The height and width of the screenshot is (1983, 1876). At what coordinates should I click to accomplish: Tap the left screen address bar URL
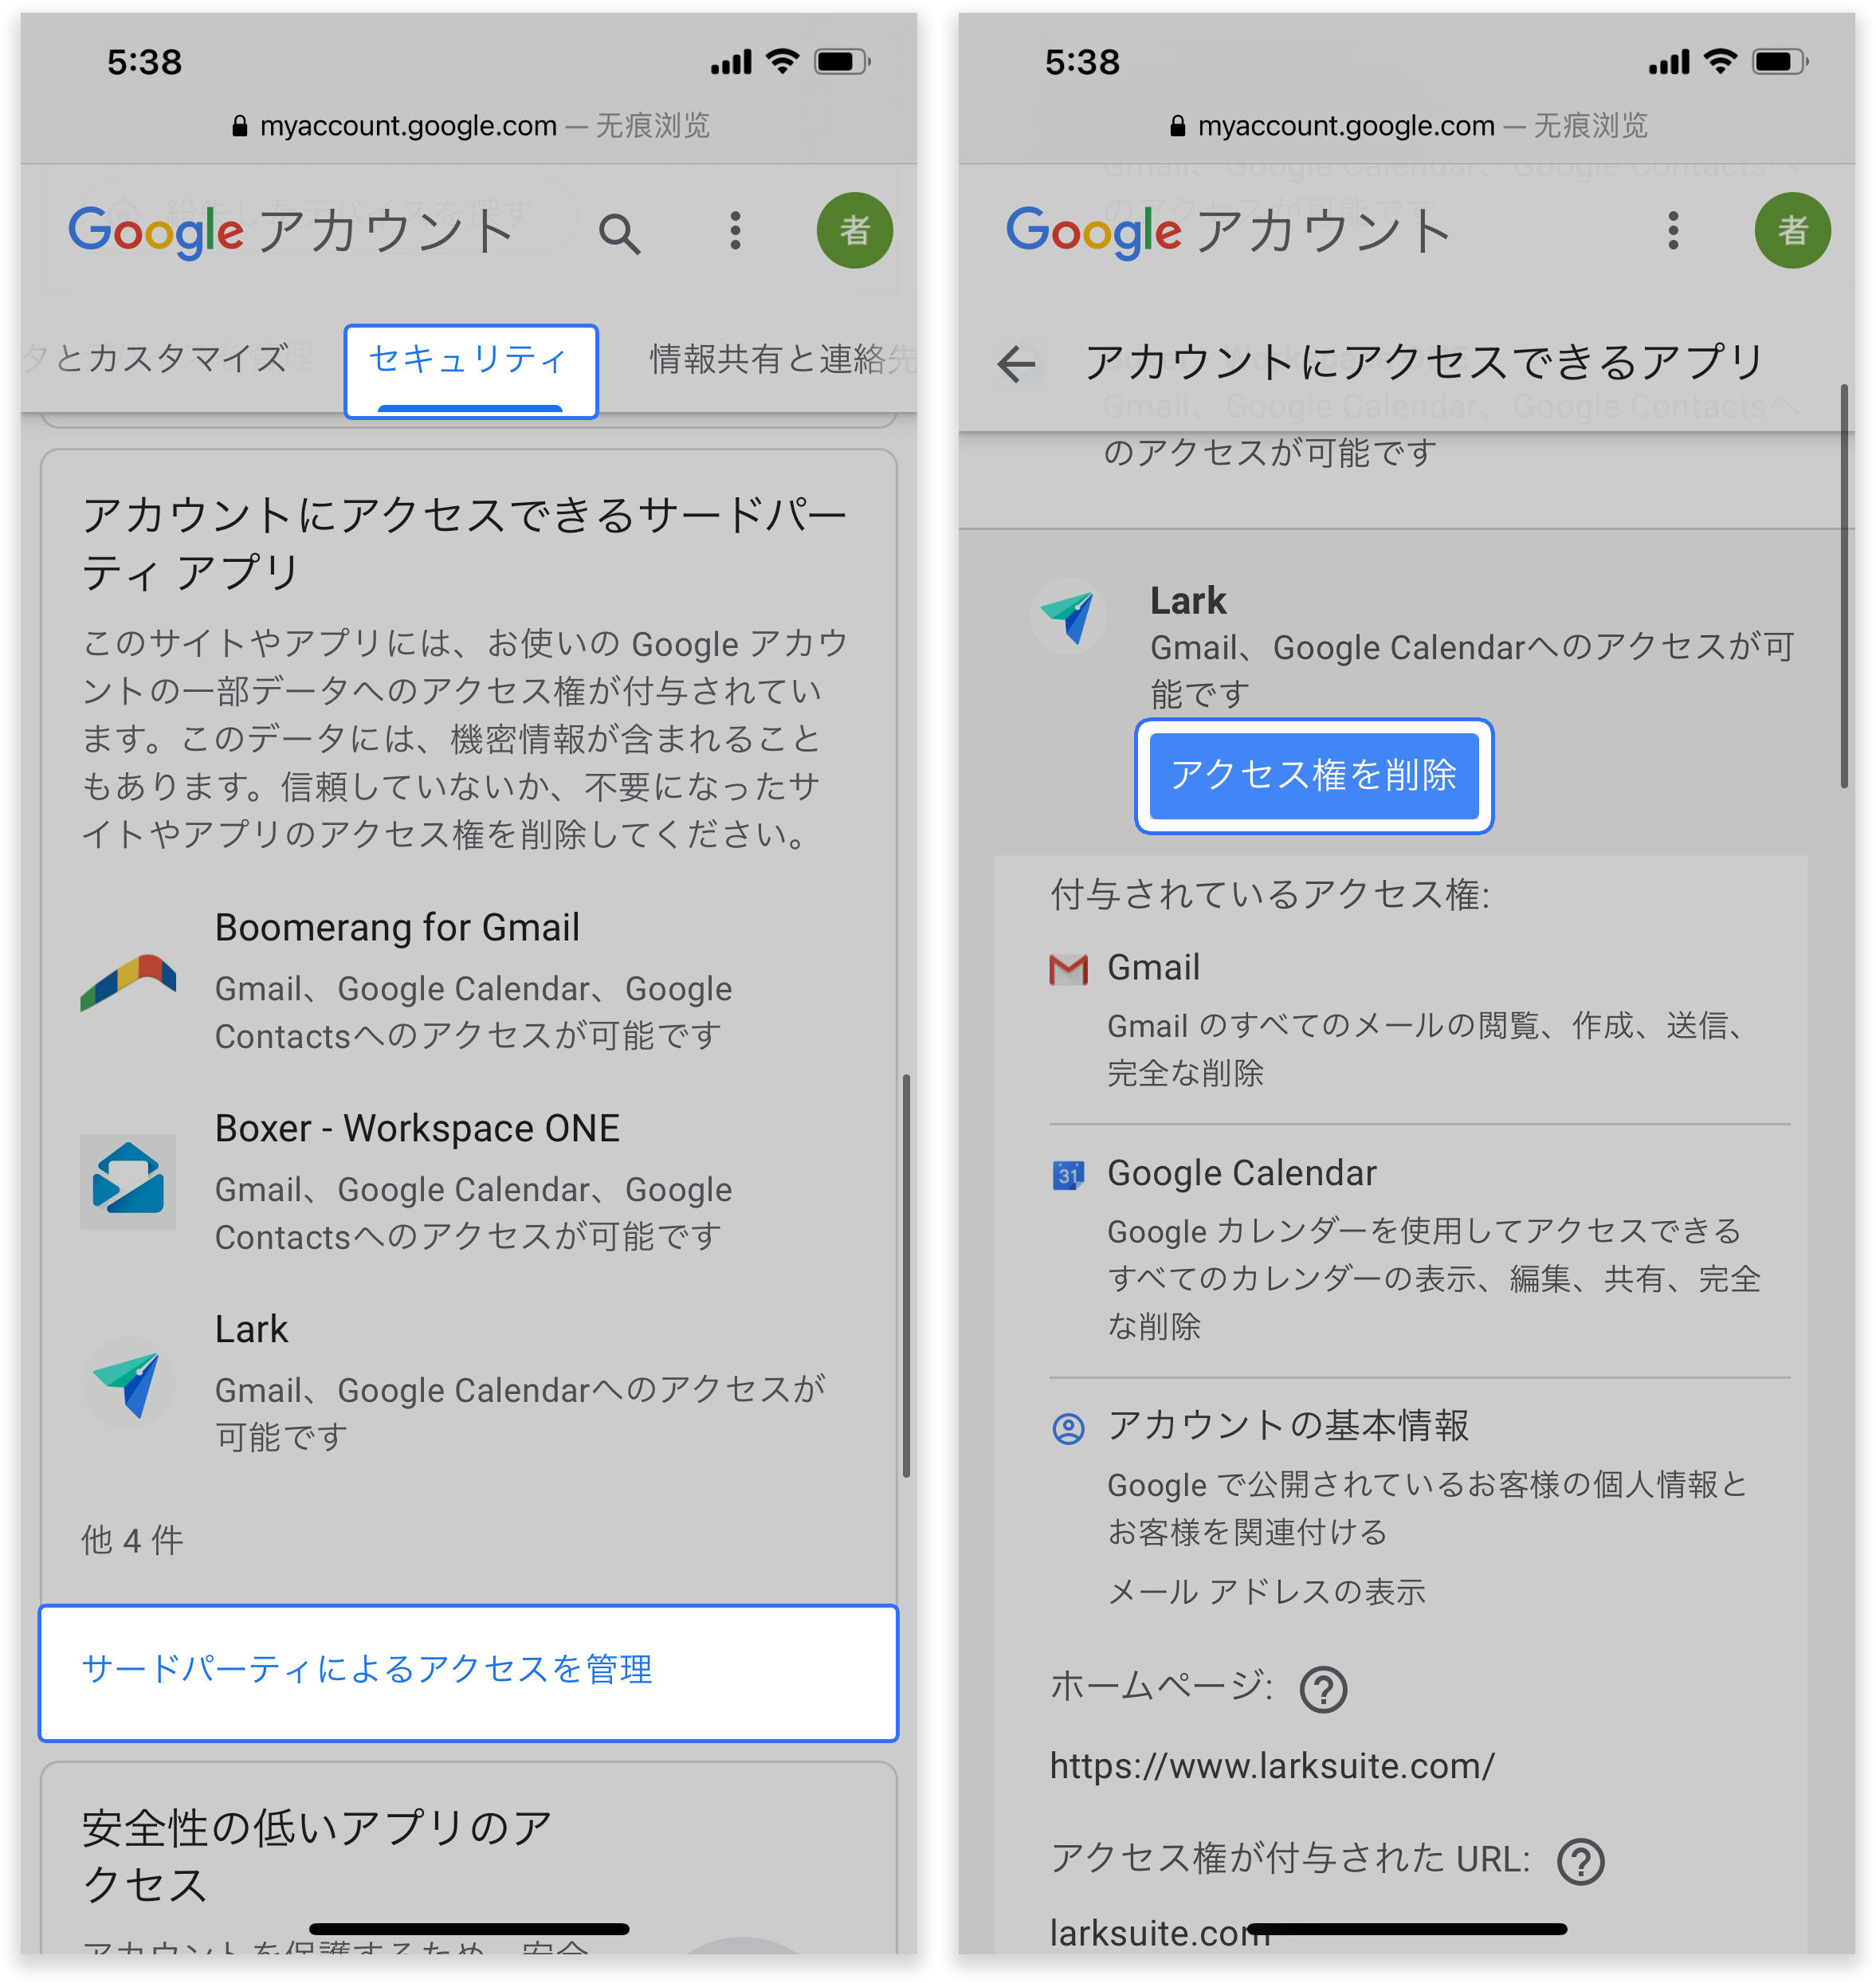coord(408,126)
